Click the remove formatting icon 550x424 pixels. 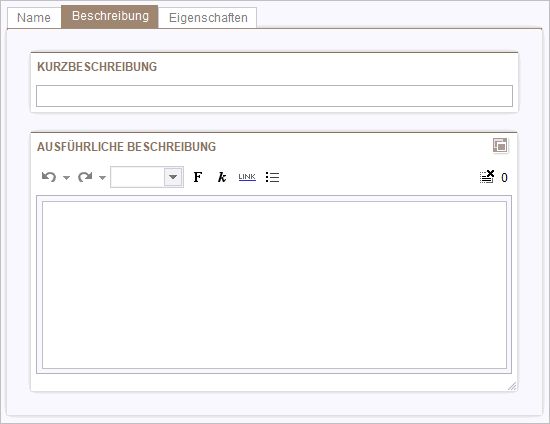click(487, 177)
